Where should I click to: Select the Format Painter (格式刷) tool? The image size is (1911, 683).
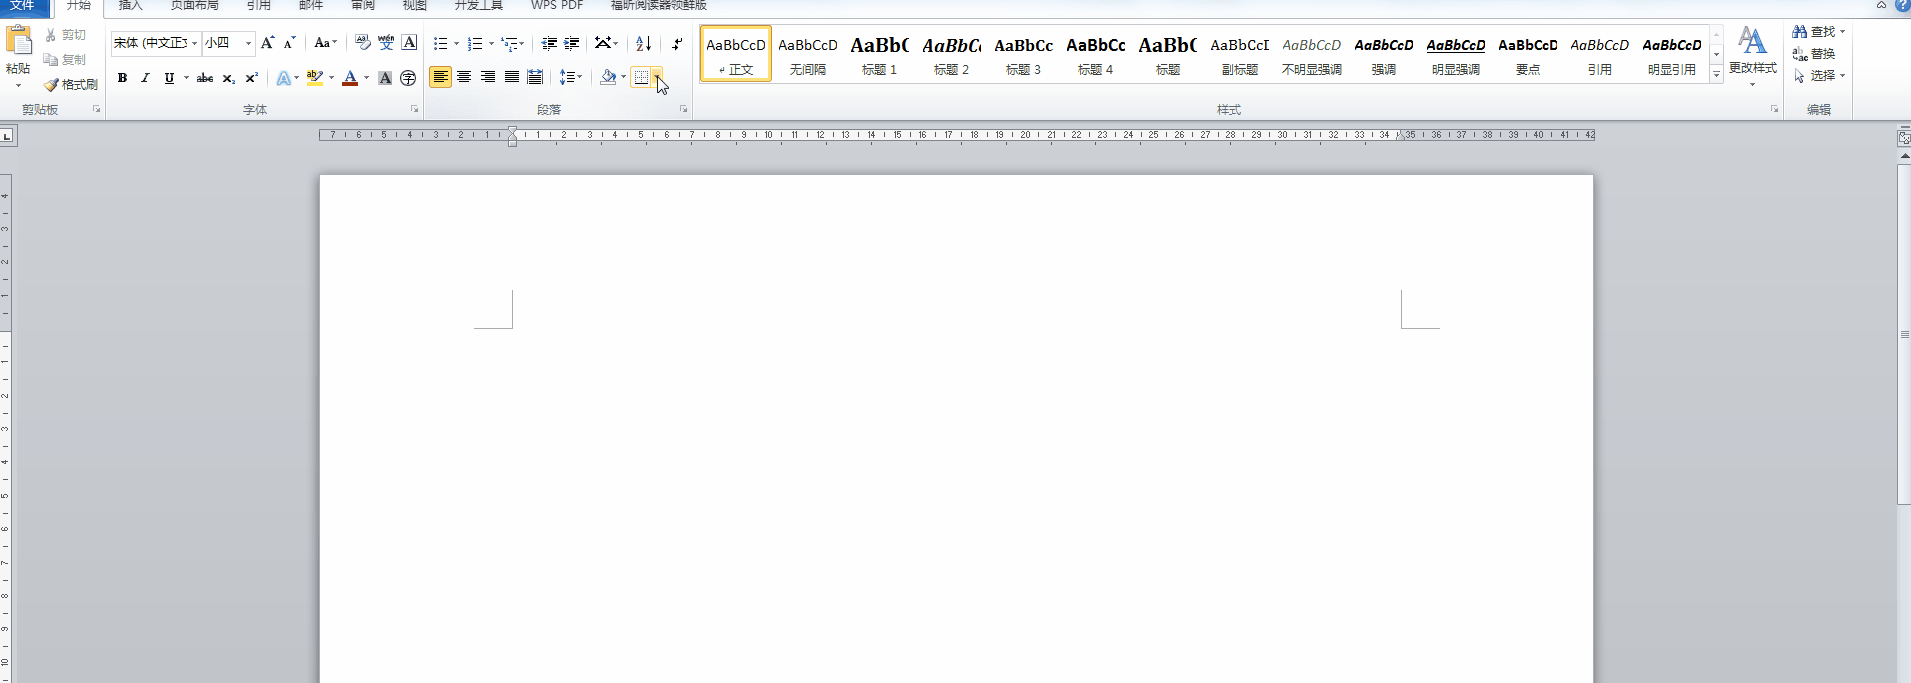[x=71, y=85]
